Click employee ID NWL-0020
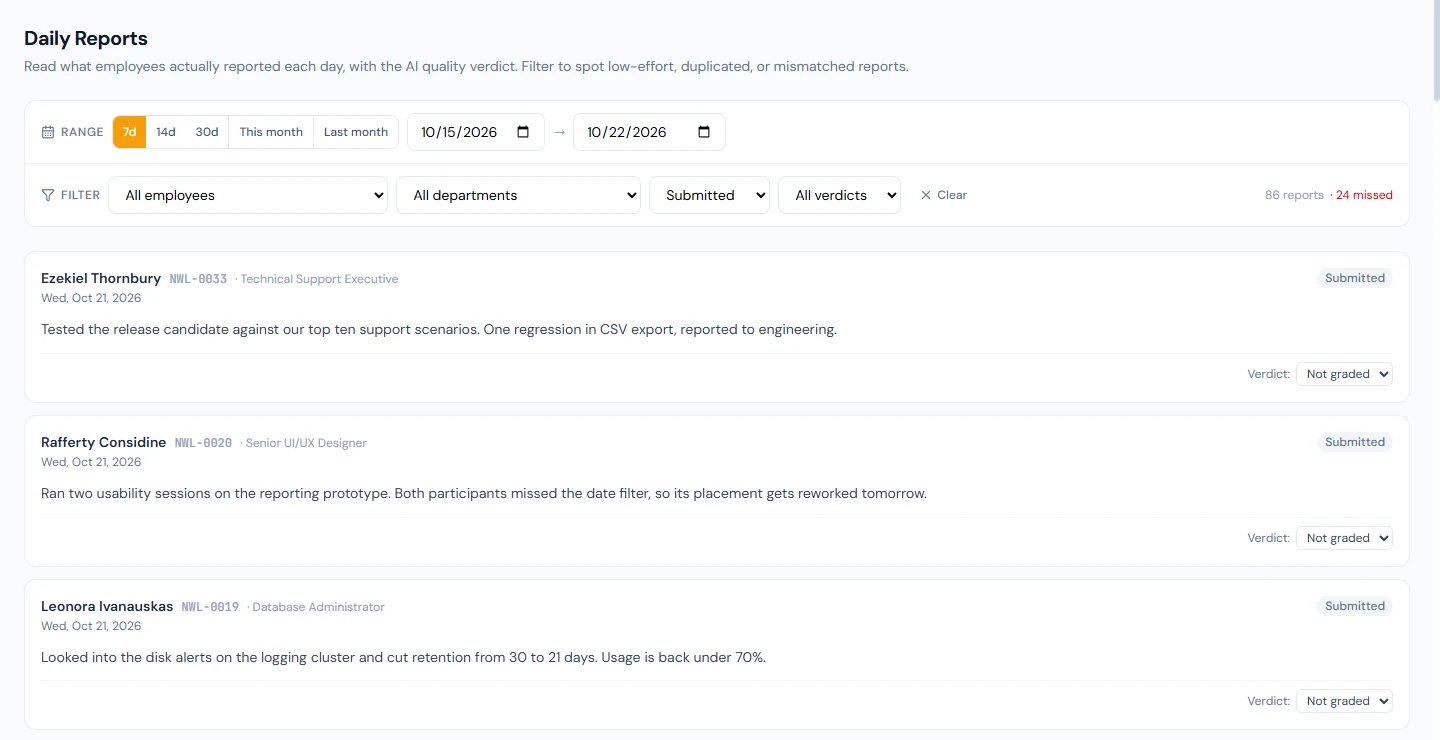The height and width of the screenshot is (740, 1440). point(203,443)
